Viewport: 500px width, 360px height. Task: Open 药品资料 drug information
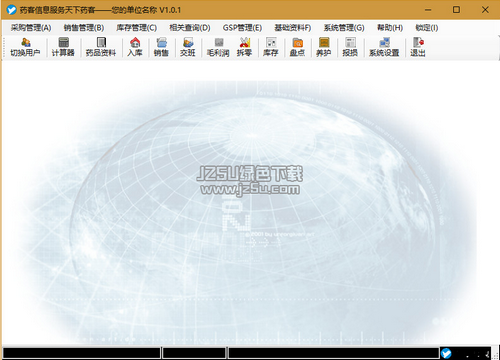pos(101,47)
